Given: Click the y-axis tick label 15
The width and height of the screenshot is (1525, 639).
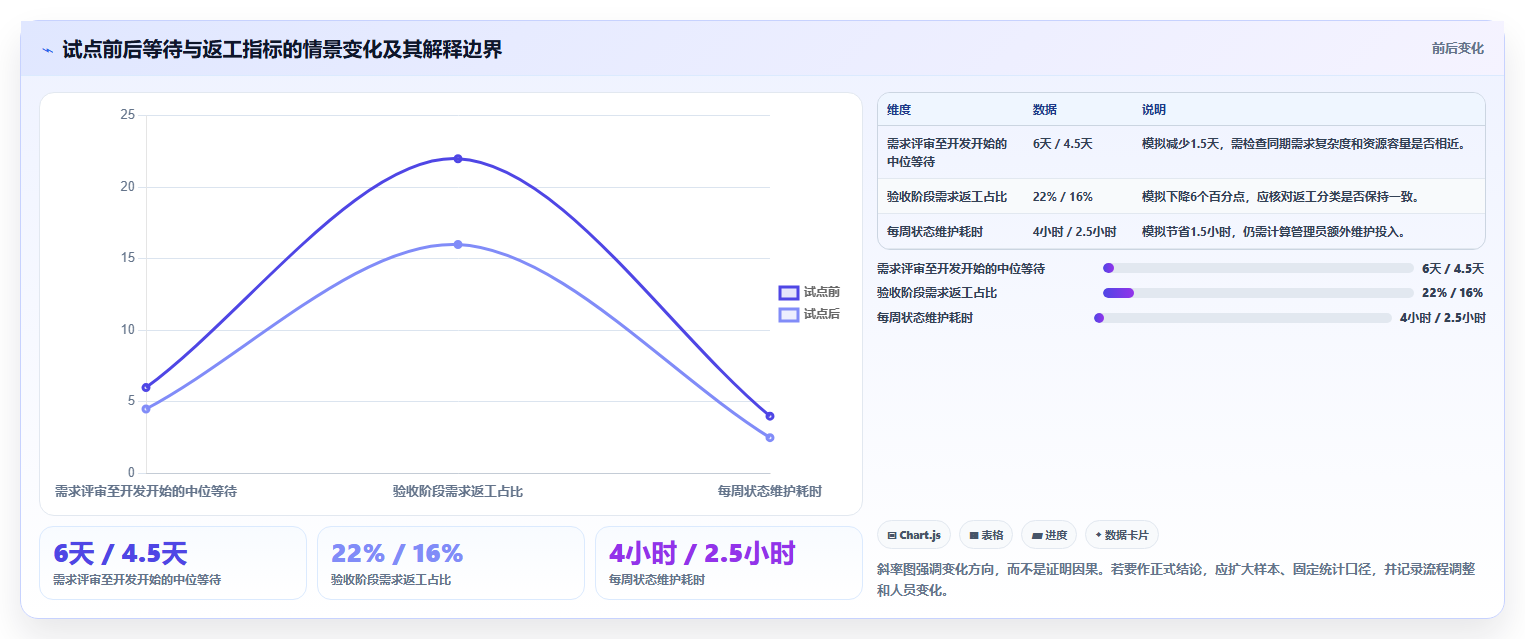Looking at the screenshot, I should [127, 258].
